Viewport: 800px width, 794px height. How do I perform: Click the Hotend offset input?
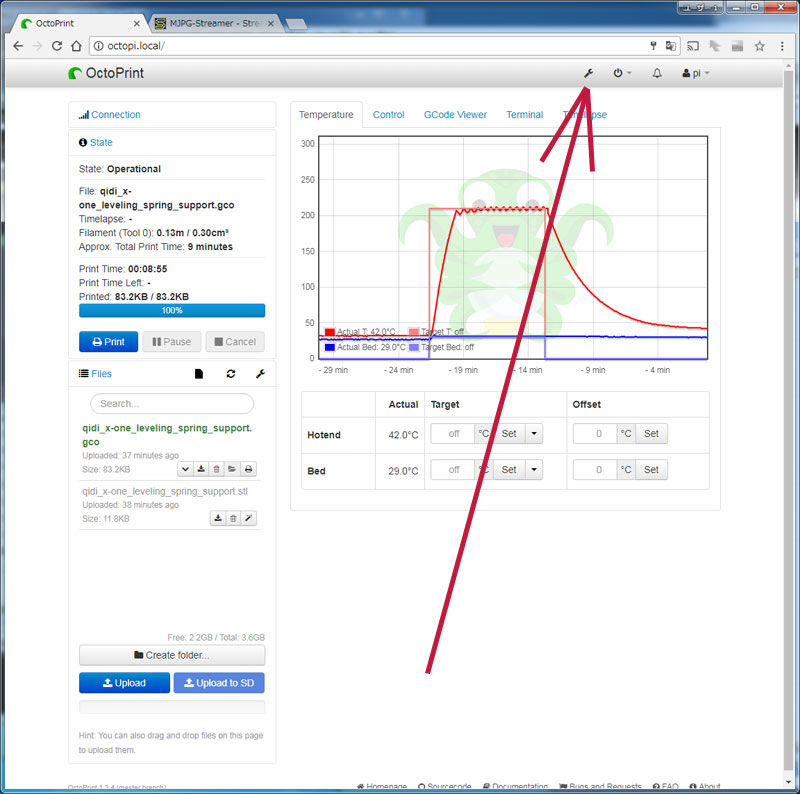[x=595, y=434]
